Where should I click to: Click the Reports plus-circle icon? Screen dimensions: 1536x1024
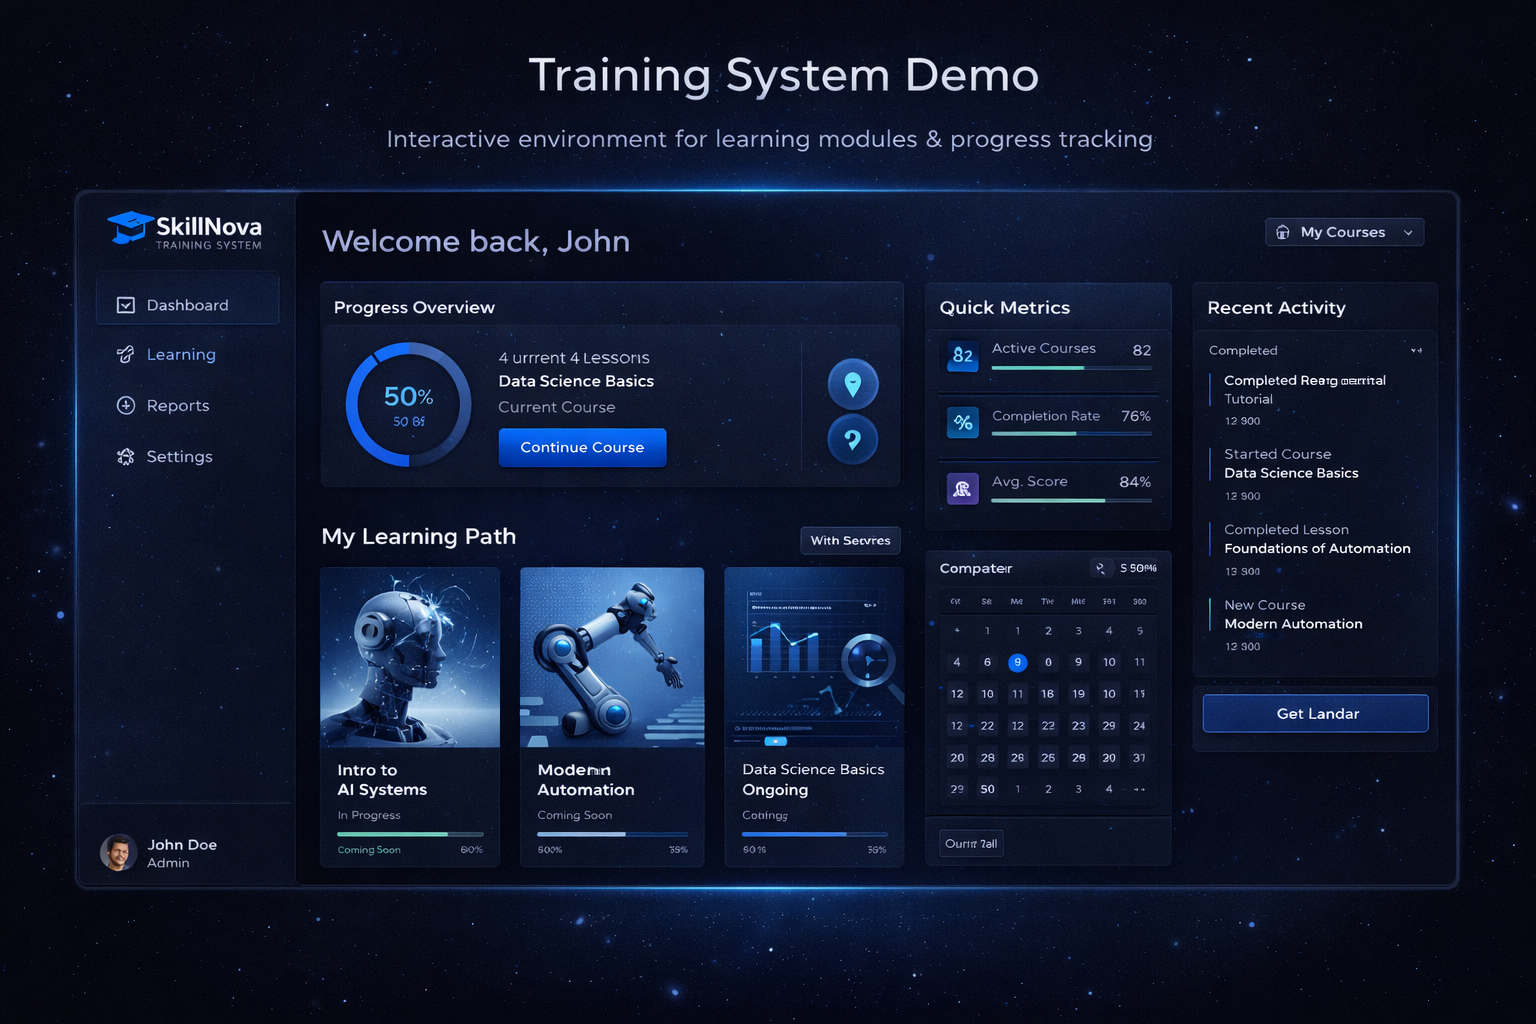tap(126, 405)
